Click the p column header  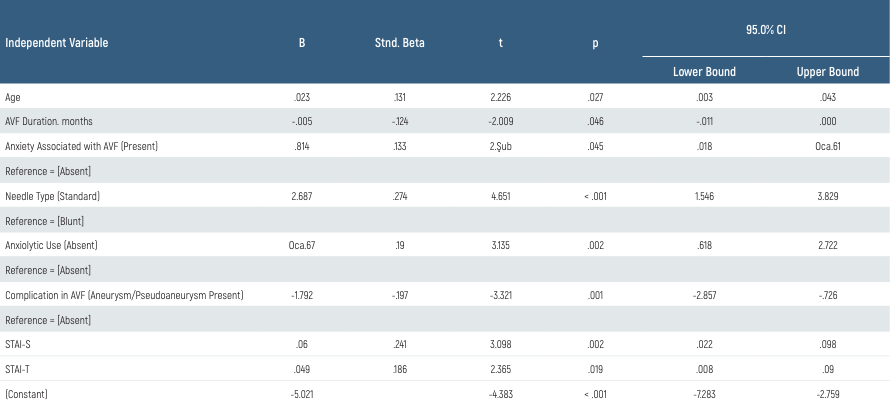[x=595, y=43]
